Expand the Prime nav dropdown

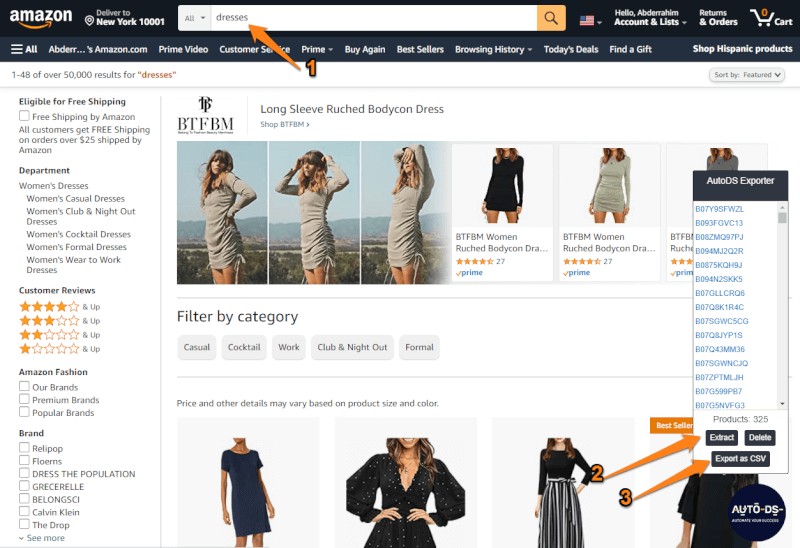pos(317,49)
